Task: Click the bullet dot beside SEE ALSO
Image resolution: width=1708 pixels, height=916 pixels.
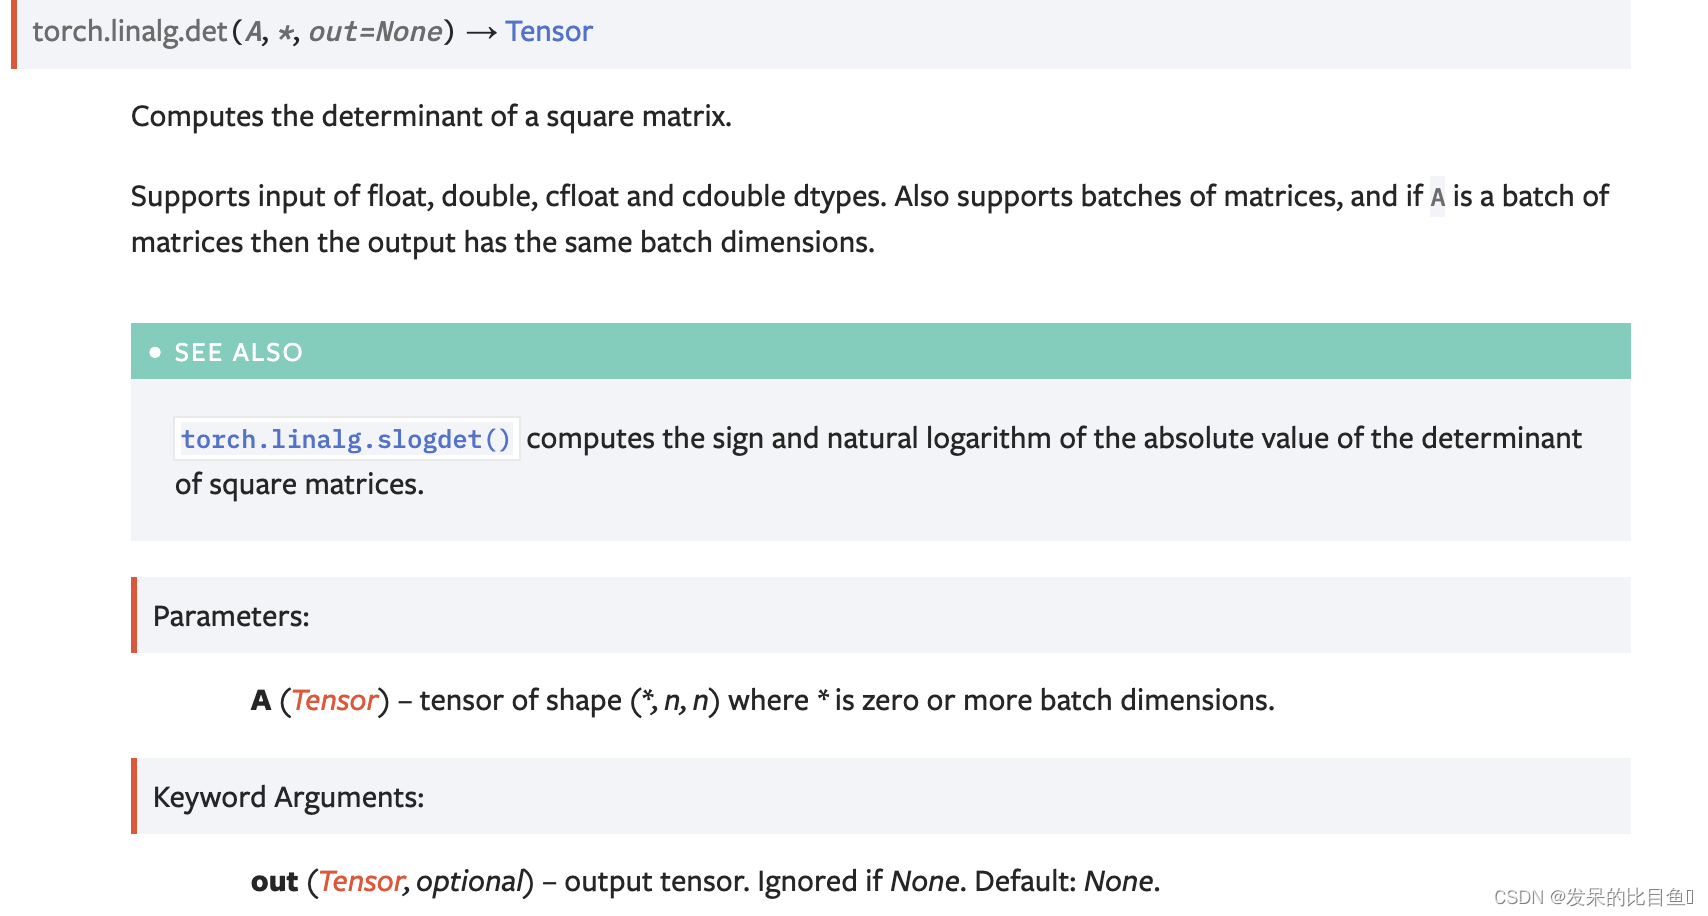Action: point(155,352)
